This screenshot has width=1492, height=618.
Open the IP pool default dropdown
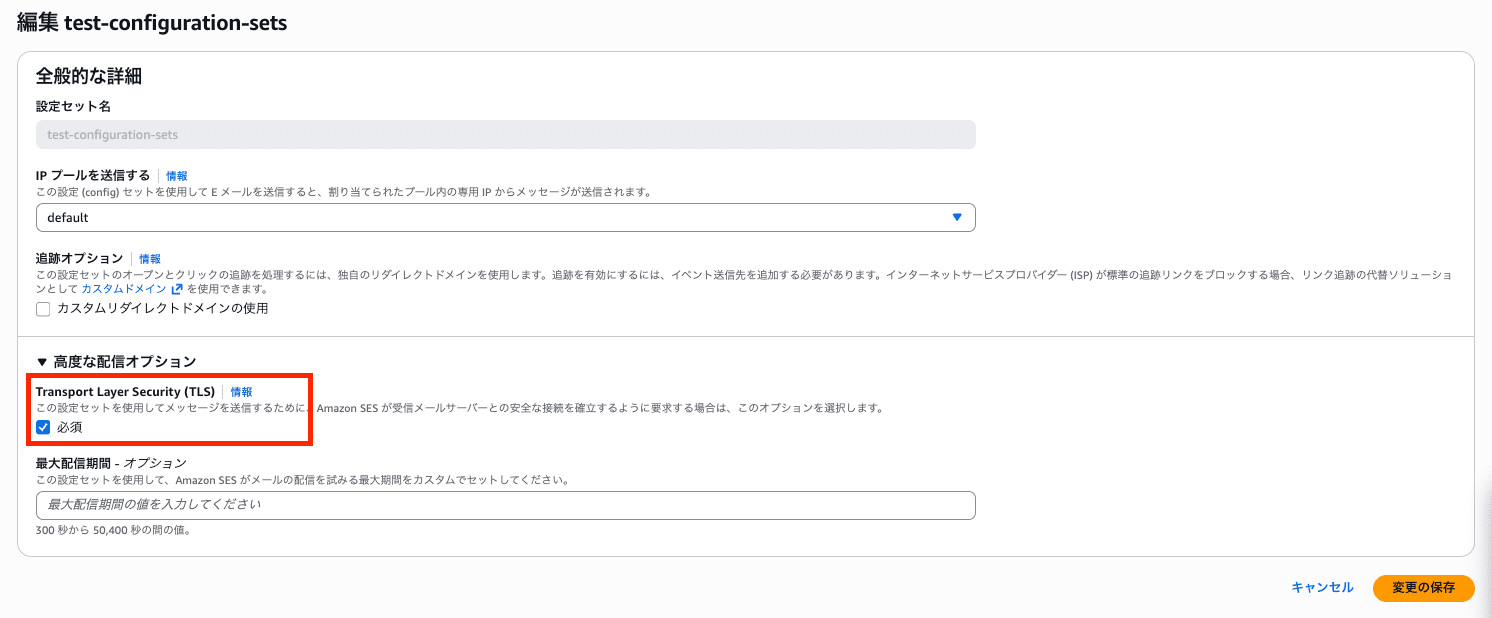pyautogui.click(x=505, y=217)
